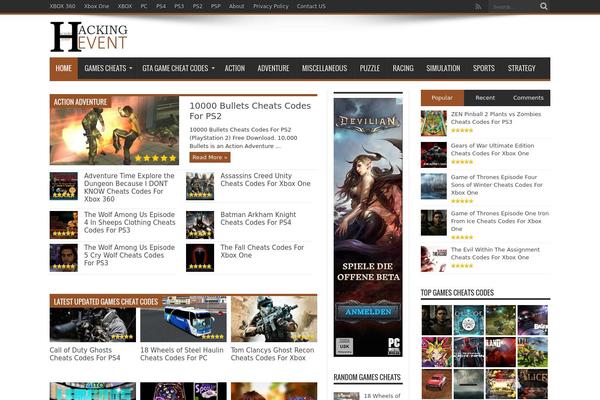Click the Gears of War thumbnail
Screen dimensions: 600x400
coord(434,155)
